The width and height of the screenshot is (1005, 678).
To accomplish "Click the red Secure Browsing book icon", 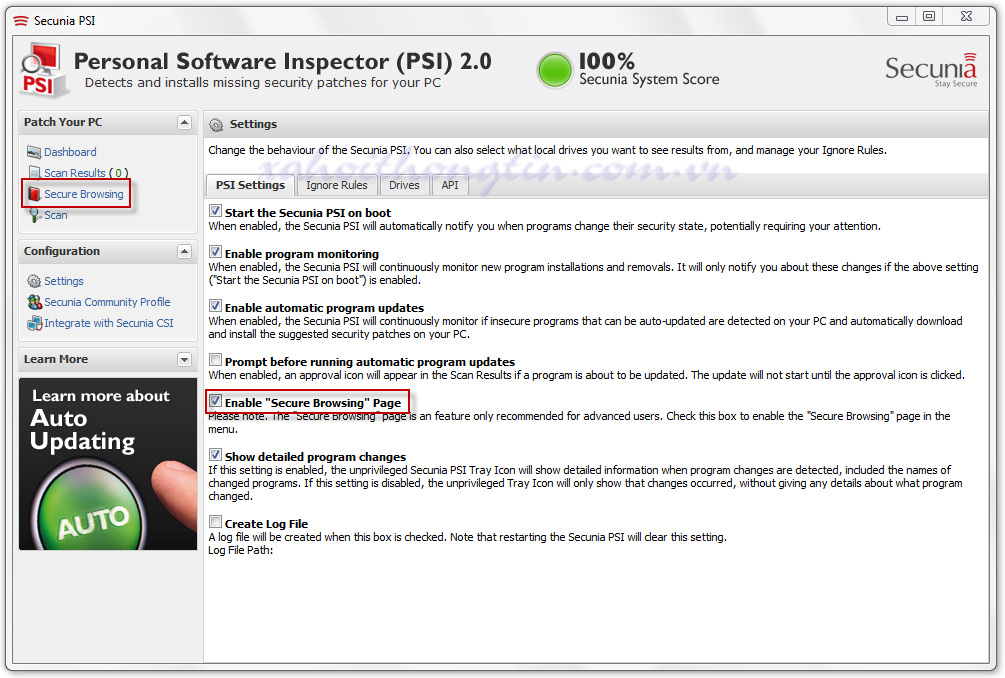I will 35,194.
